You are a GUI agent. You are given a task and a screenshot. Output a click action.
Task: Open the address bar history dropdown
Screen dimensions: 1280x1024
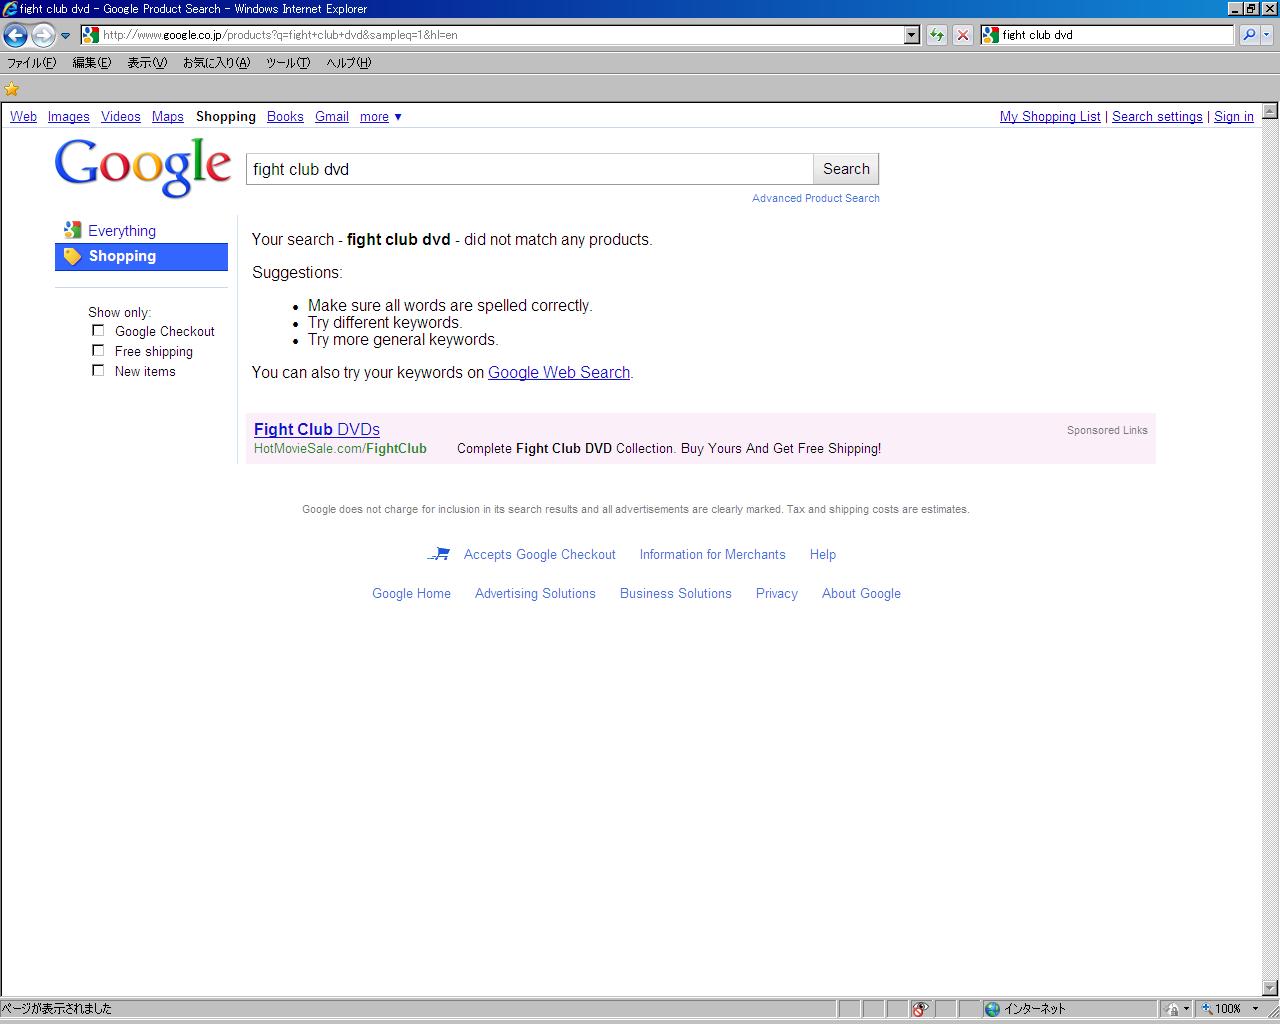(x=911, y=35)
